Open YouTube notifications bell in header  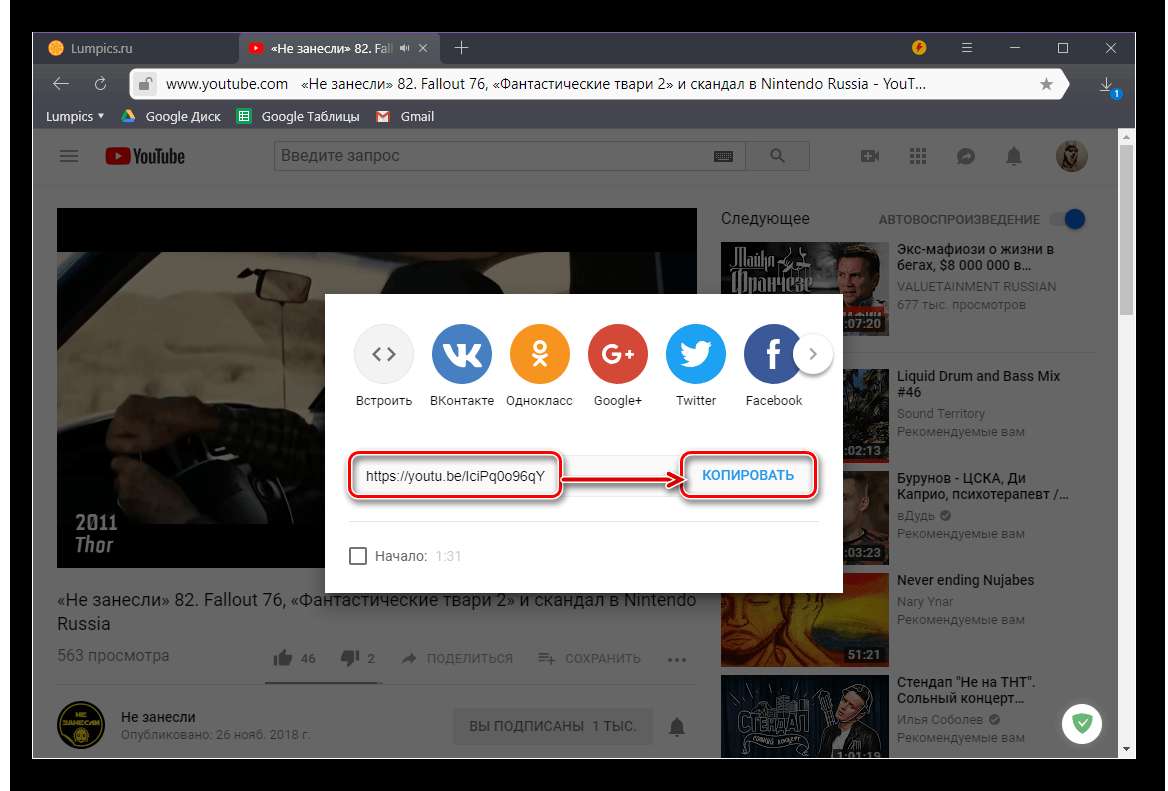click(1014, 156)
